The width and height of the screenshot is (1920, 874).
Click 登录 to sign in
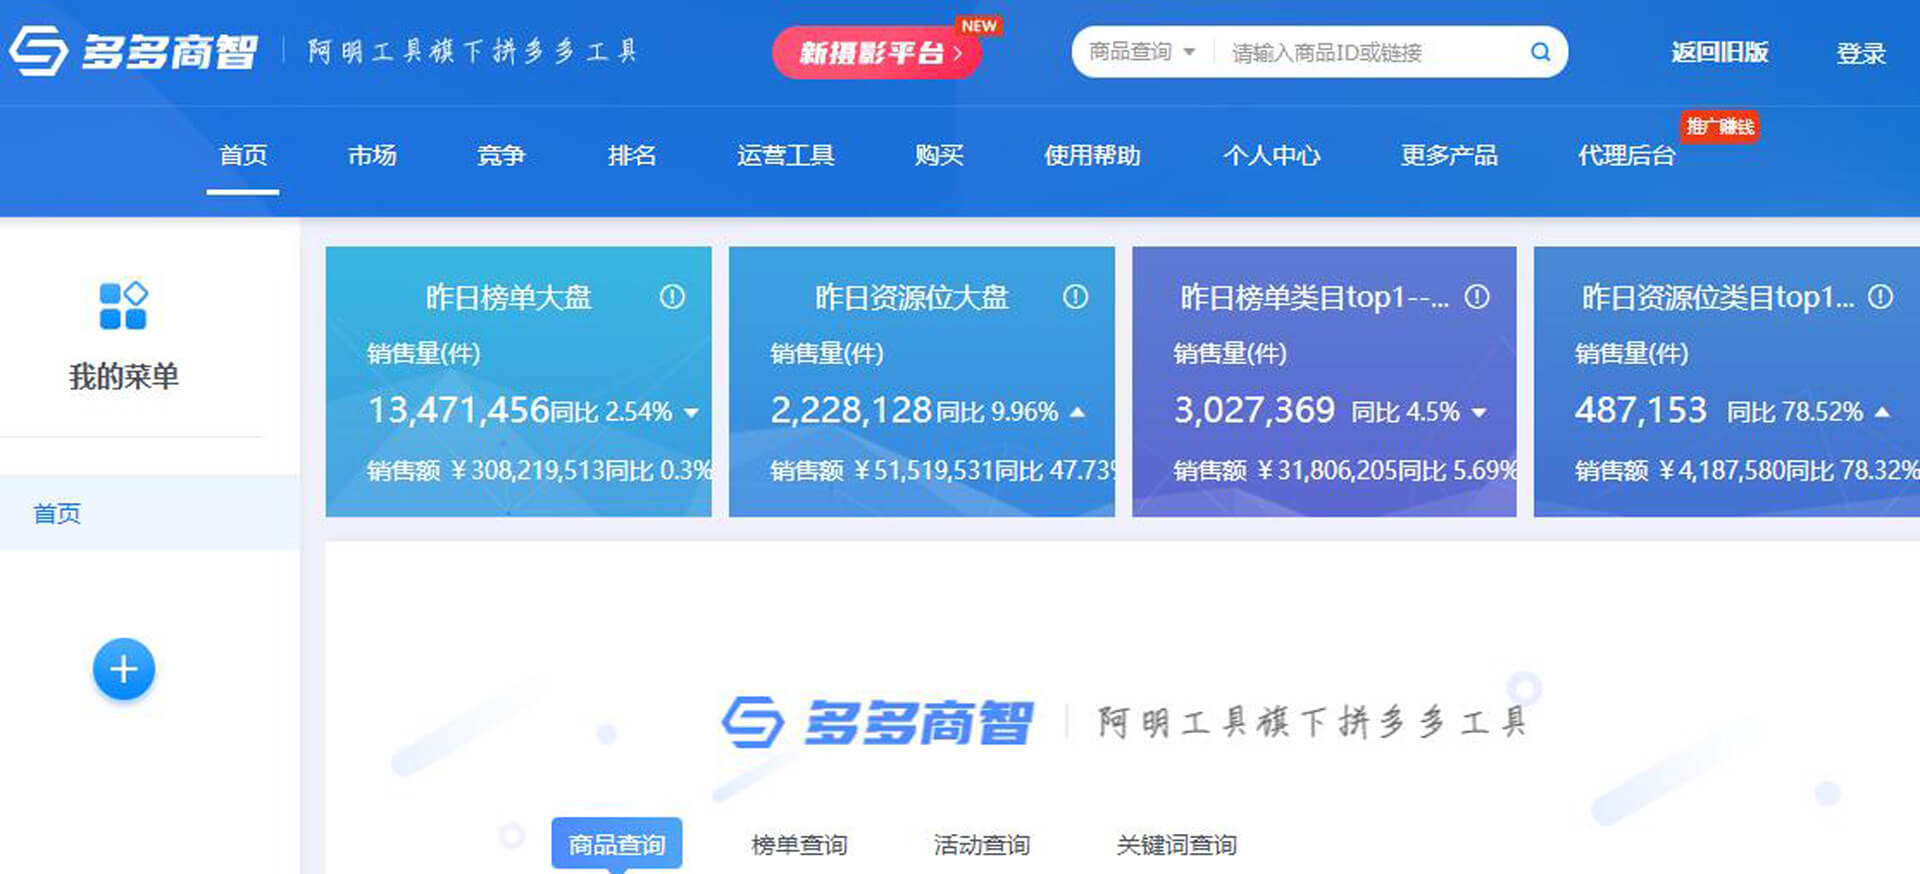[1861, 53]
